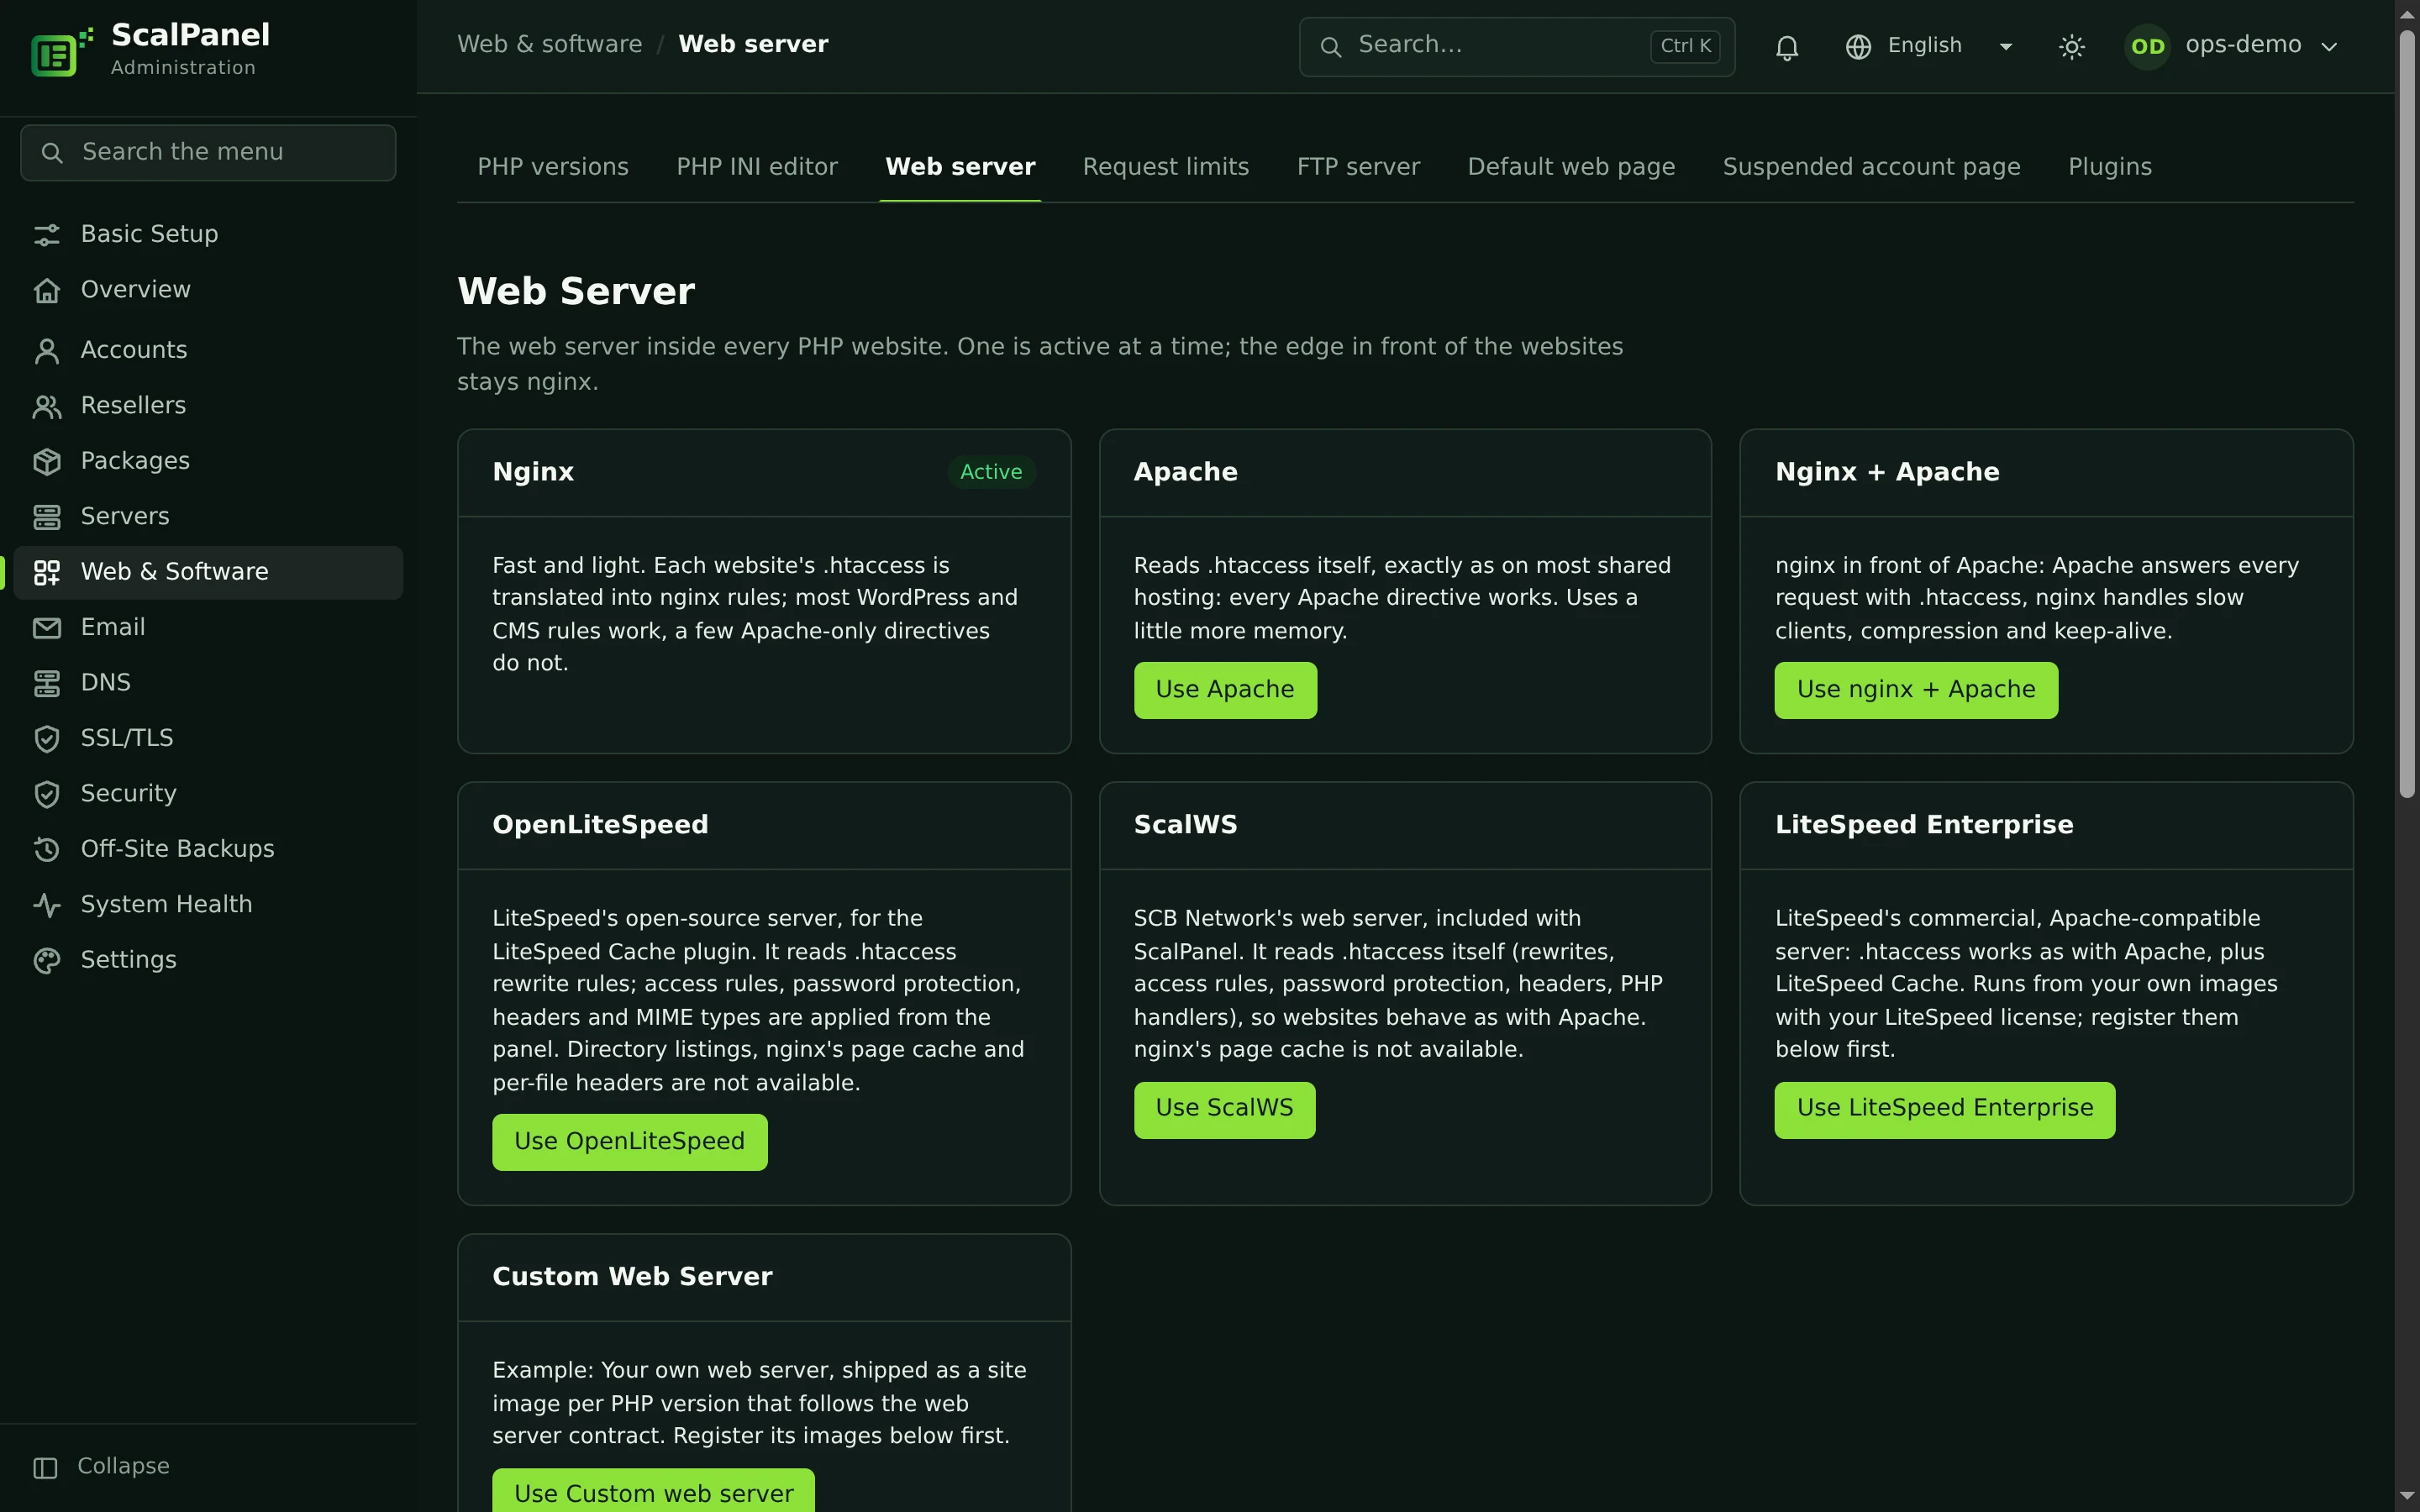Viewport: 2420px width, 1512px height.
Task: Click Use OpenLiteSpeed button
Action: [630, 1142]
